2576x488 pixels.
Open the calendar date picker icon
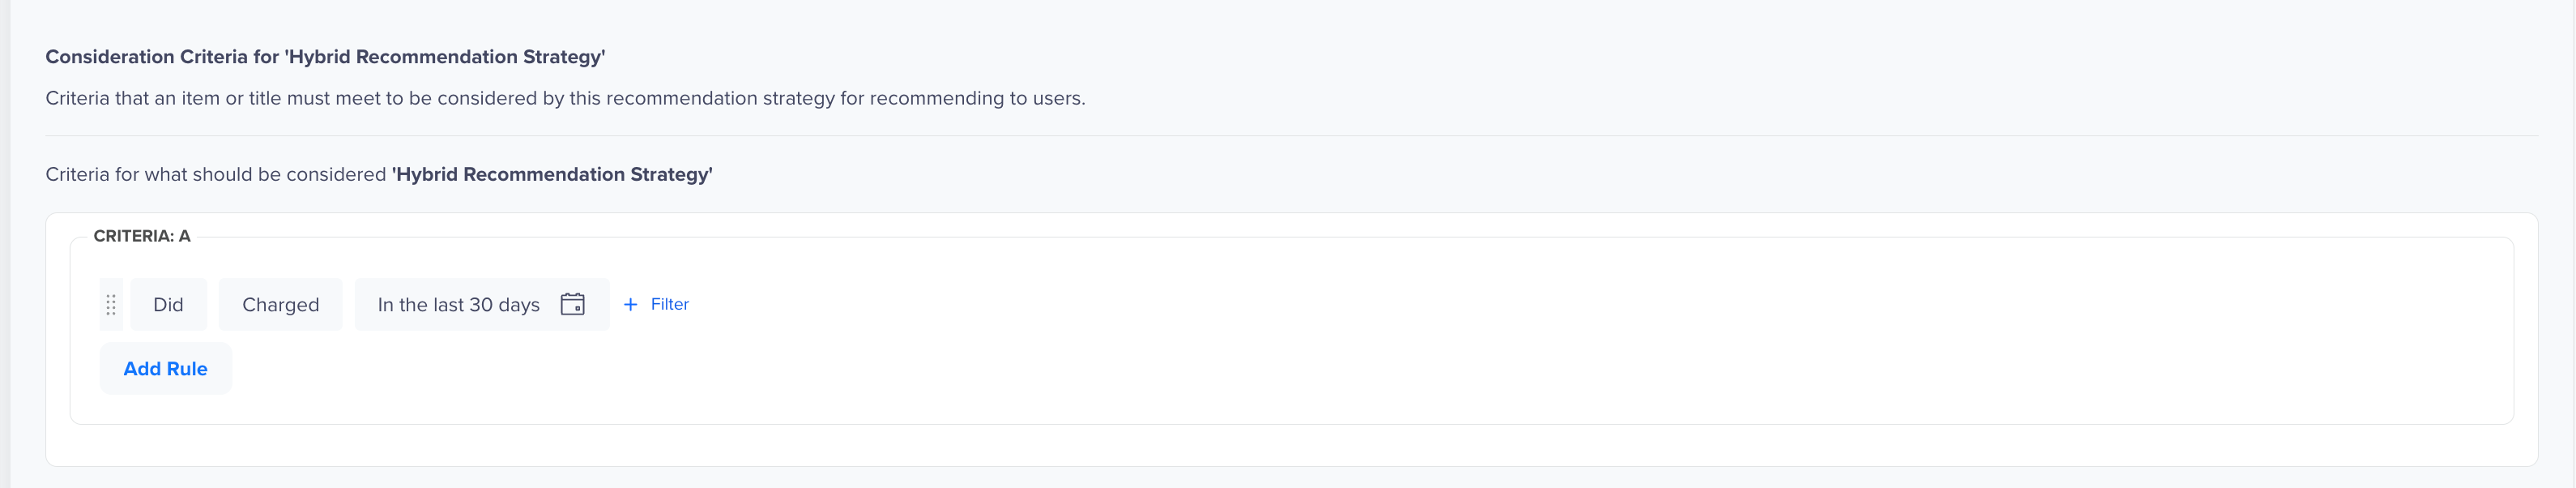pos(572,304)
